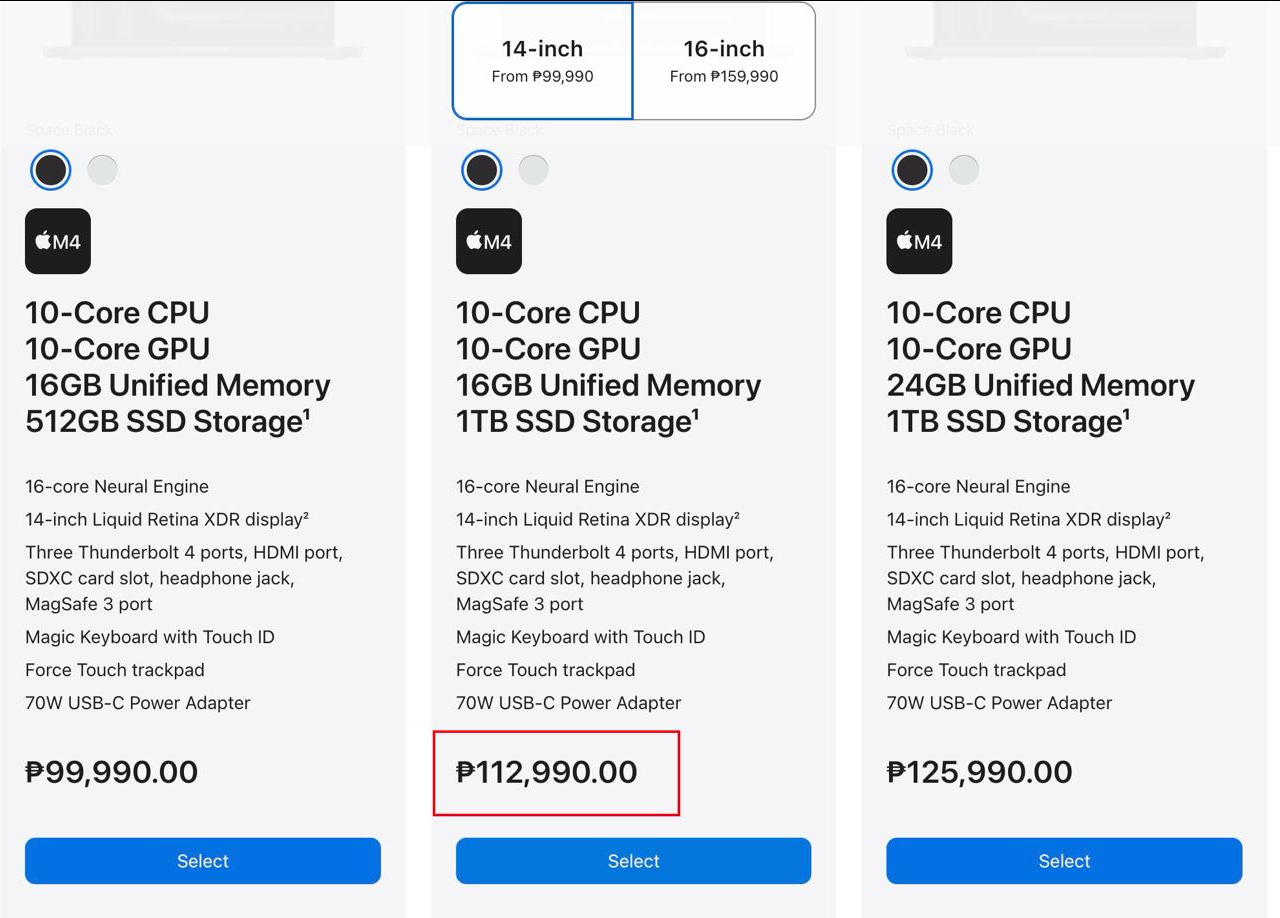Choose Silver color for the 16GB 1TB model
The image size is (1280, 918).
pos(533,170)
